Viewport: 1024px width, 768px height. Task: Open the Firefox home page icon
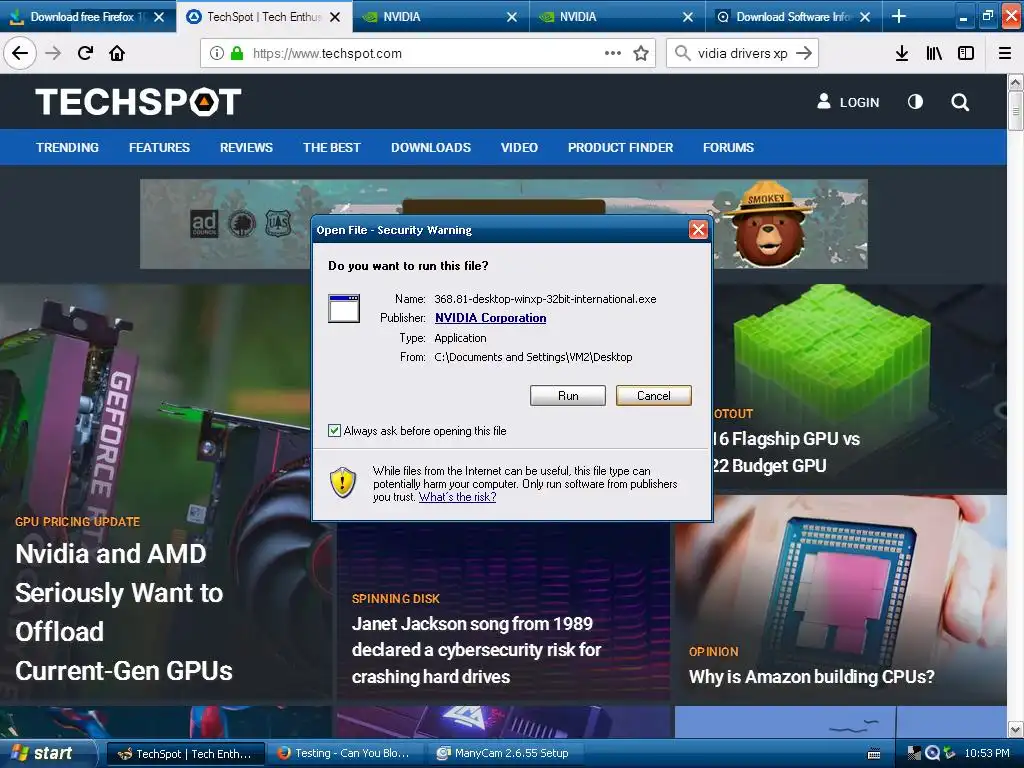pyautogui.click(x=117, y=53)
